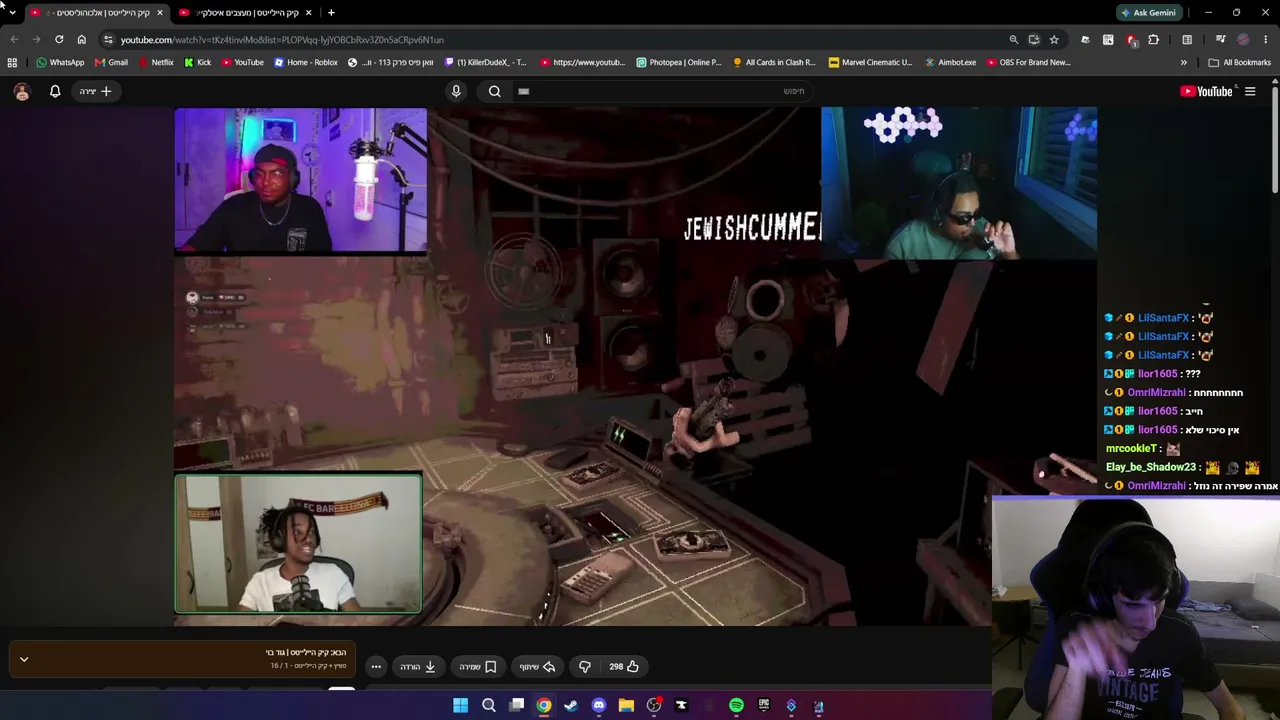Open the KillerDudeX bookmark

tap(485, 62)
